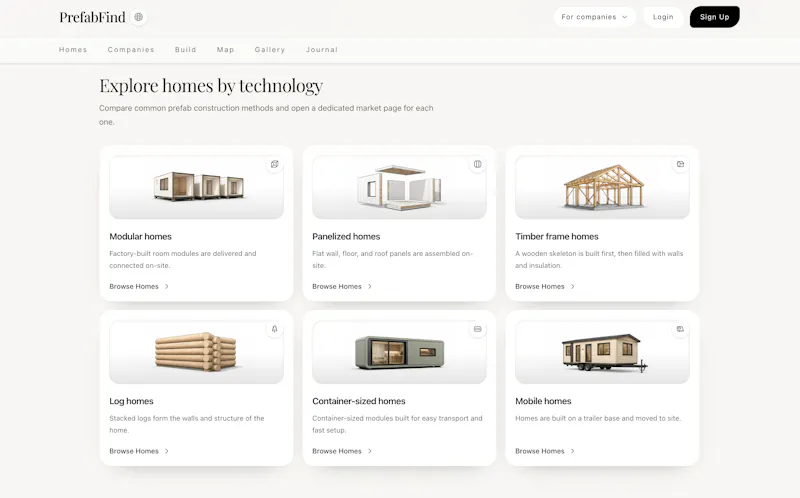Browse Homes under Modular homes

pyautogui.click(x=134, y=286)
